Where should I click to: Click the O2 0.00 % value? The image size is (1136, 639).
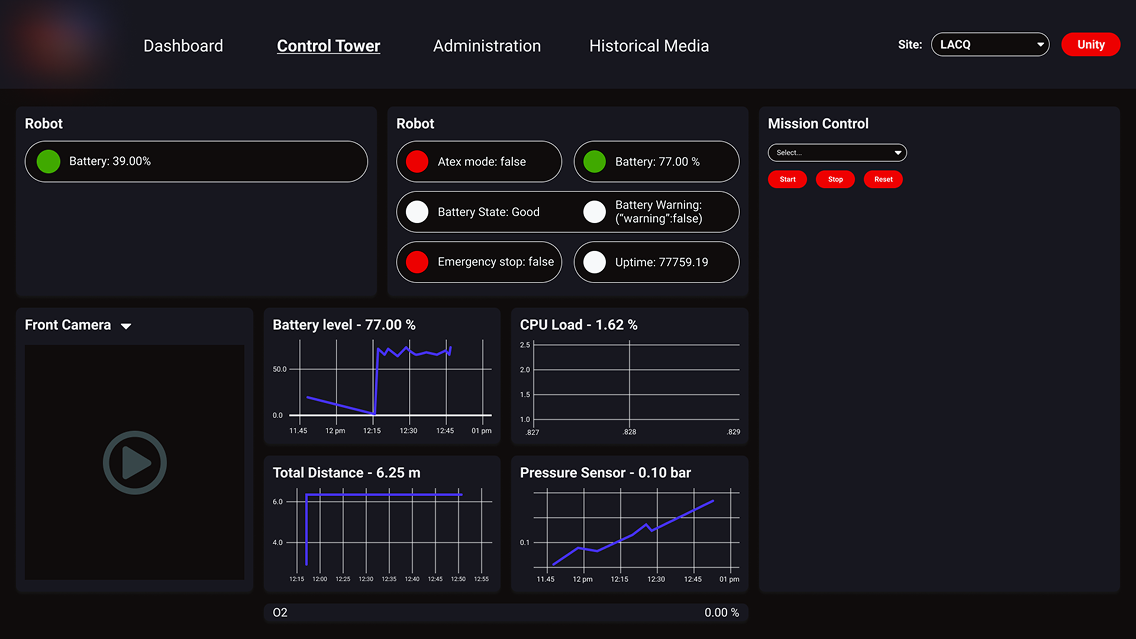point(722,613)
